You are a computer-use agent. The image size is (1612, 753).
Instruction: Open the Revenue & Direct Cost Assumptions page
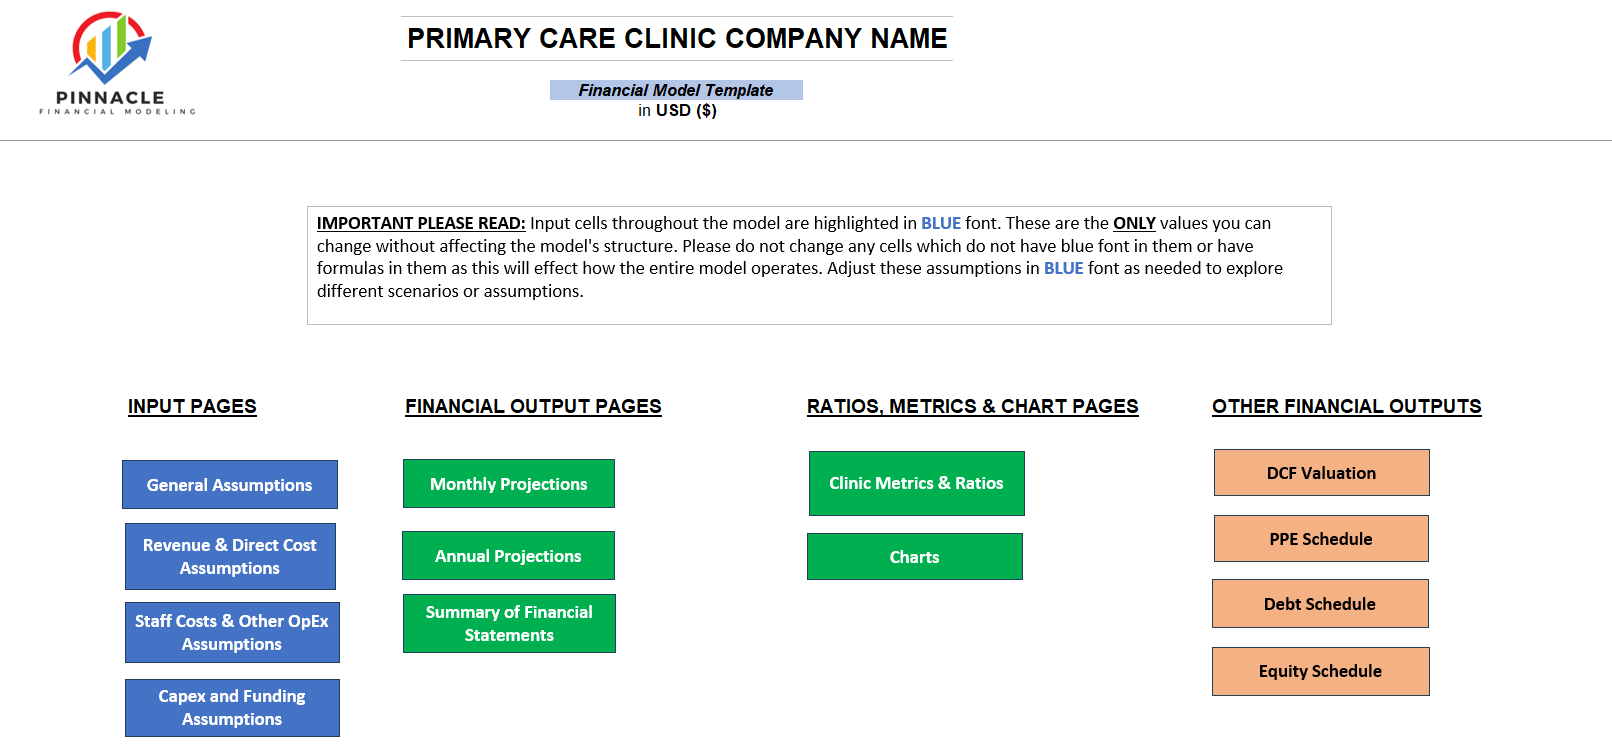coord(230,556)
